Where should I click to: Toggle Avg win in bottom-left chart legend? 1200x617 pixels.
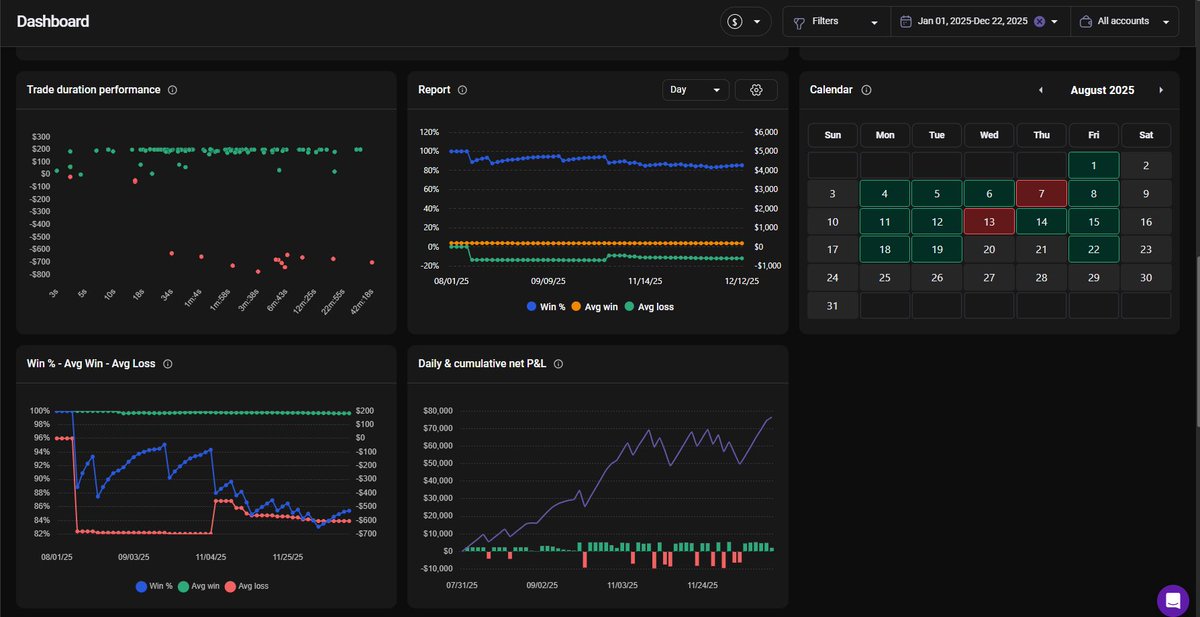pos(199,586)
